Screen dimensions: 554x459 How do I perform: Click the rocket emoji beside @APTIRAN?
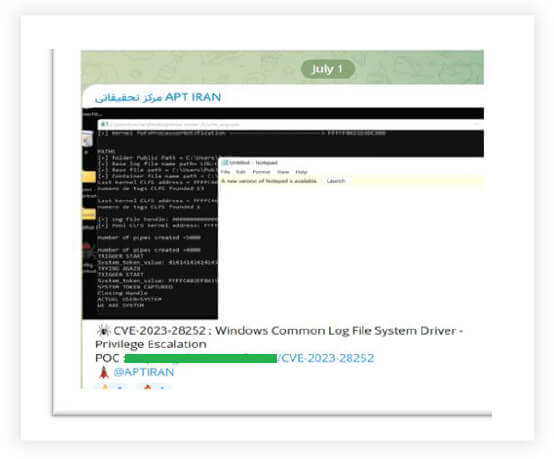tap(104, 372)
